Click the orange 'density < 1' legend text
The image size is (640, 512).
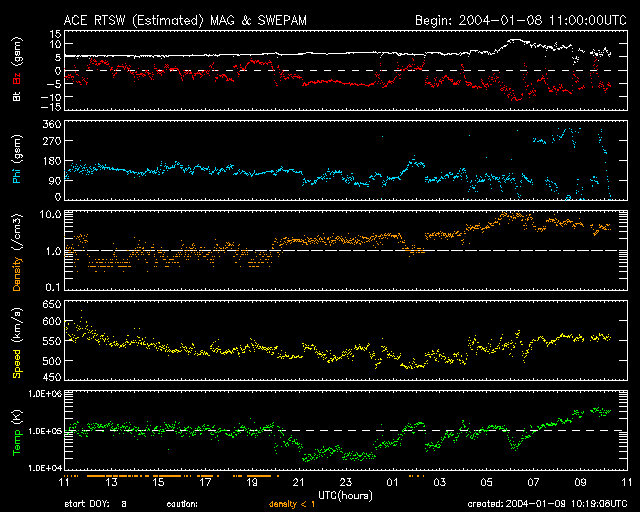pyautogui.click(x=292, y=504)
